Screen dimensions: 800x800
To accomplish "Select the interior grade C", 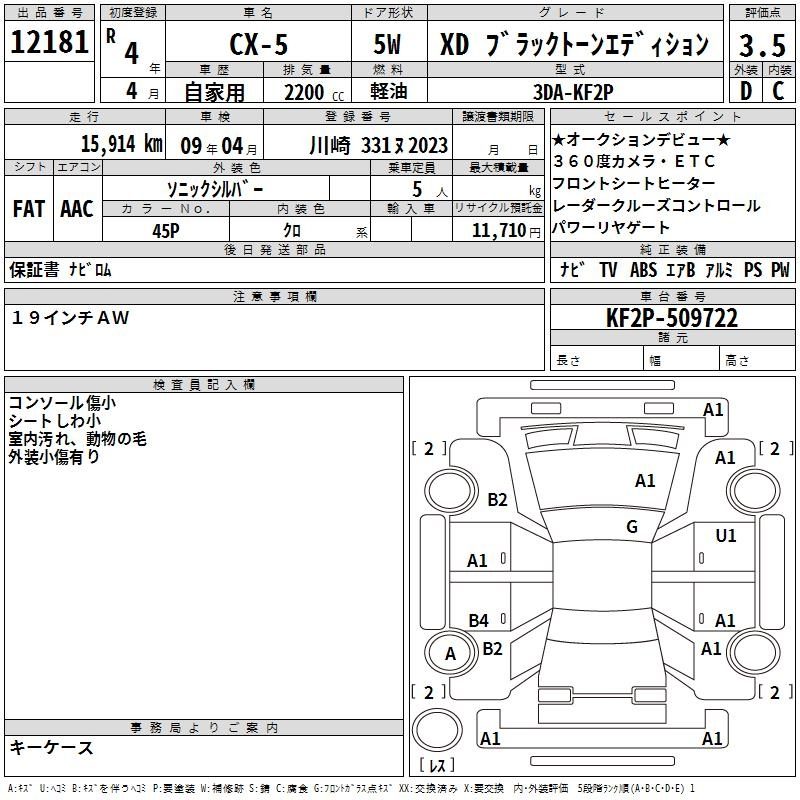I will click(779, 91).
